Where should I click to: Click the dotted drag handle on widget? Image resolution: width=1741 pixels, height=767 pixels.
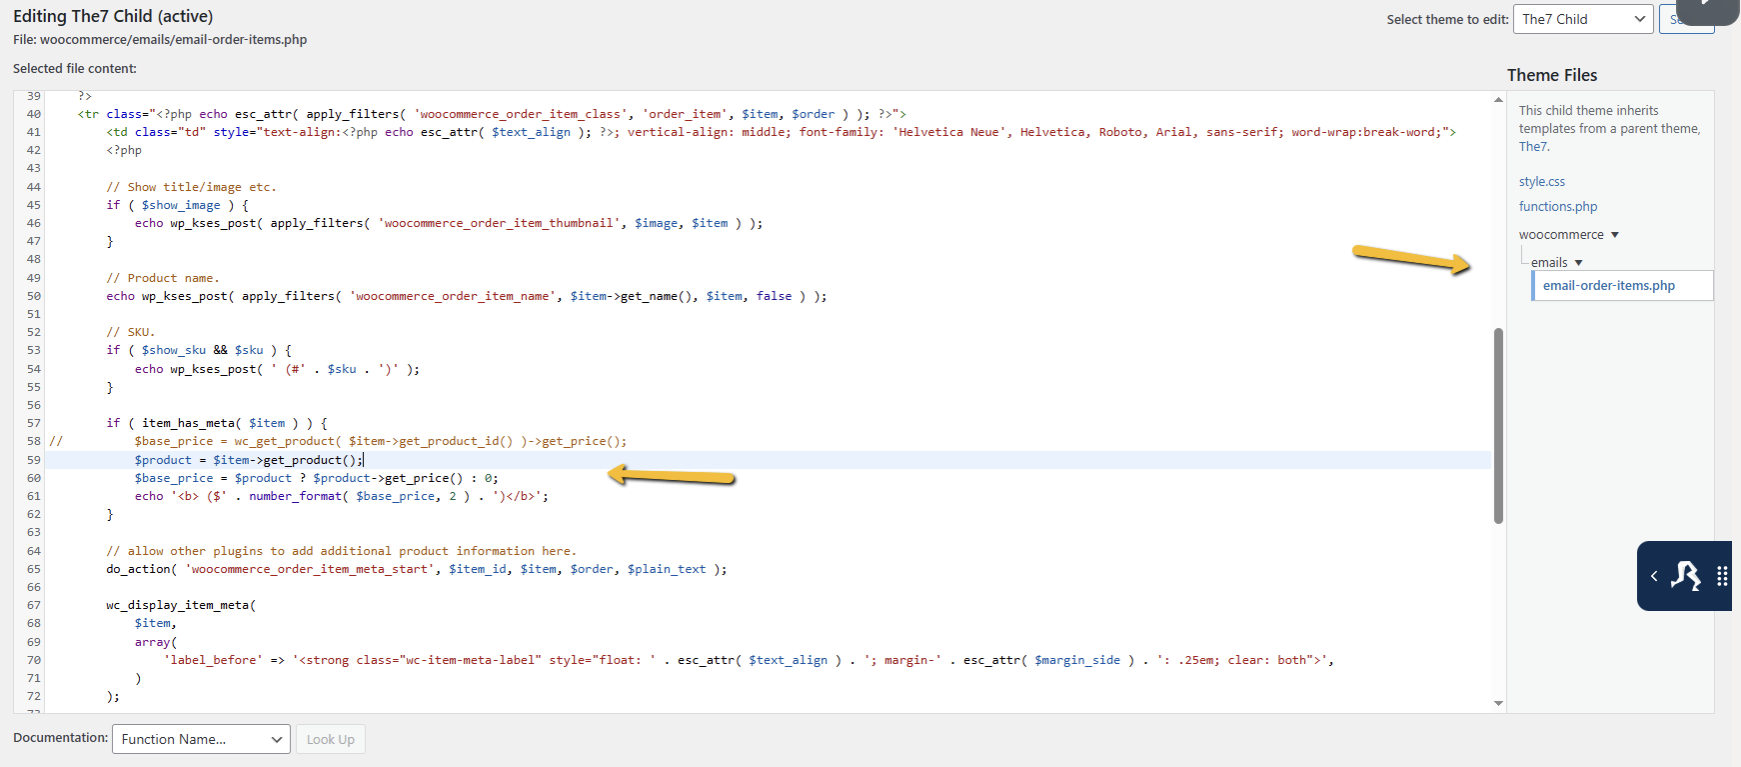point(1722,576)
